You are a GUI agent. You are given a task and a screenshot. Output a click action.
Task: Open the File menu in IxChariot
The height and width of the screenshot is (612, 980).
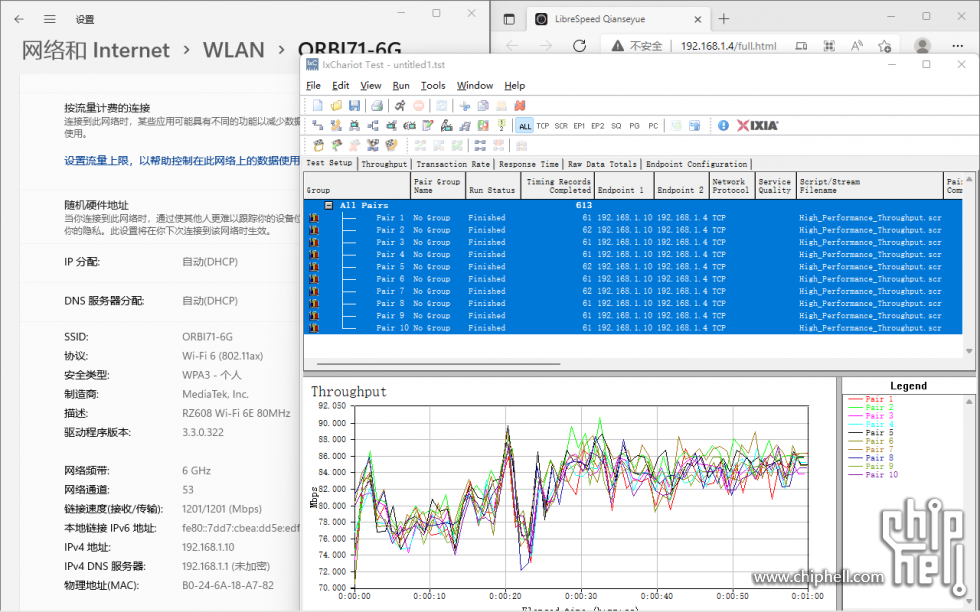pos(313,86)
